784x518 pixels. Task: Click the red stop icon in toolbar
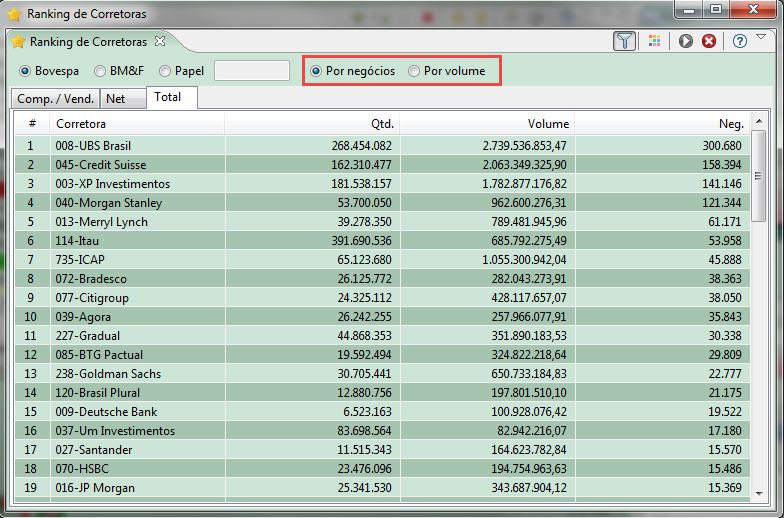point(708,41)
